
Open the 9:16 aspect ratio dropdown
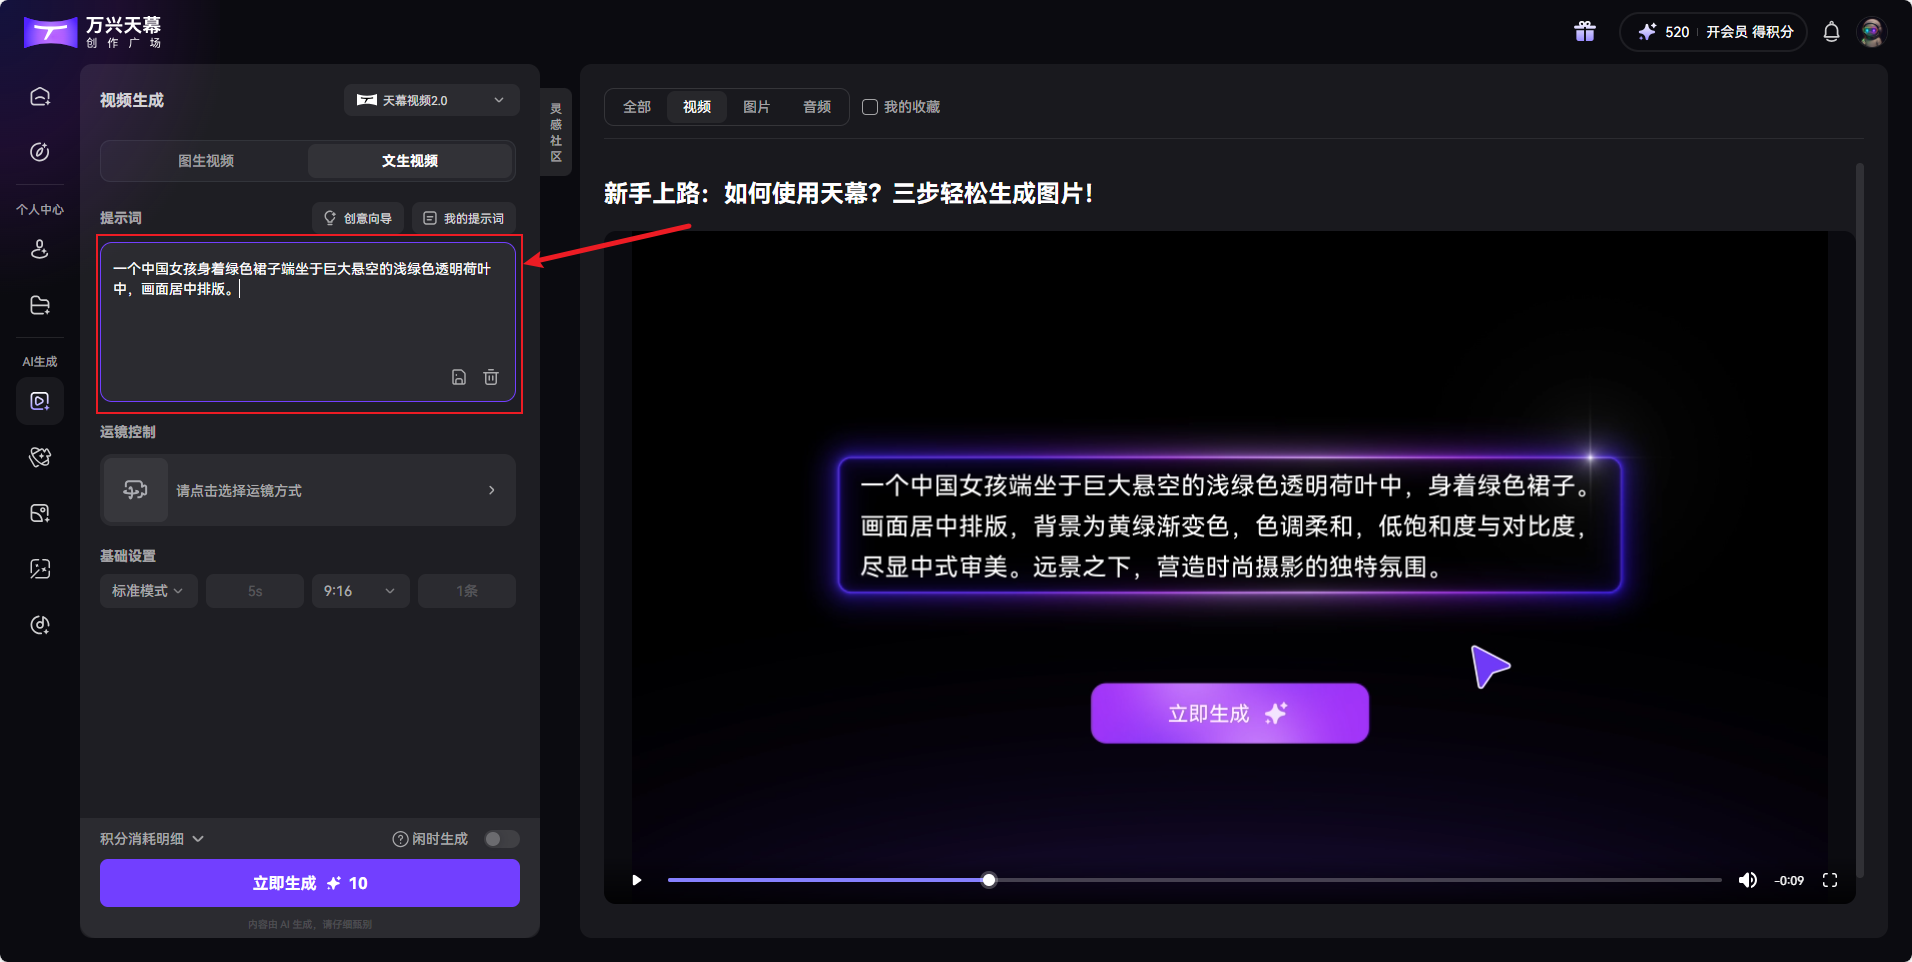[361, 591]
